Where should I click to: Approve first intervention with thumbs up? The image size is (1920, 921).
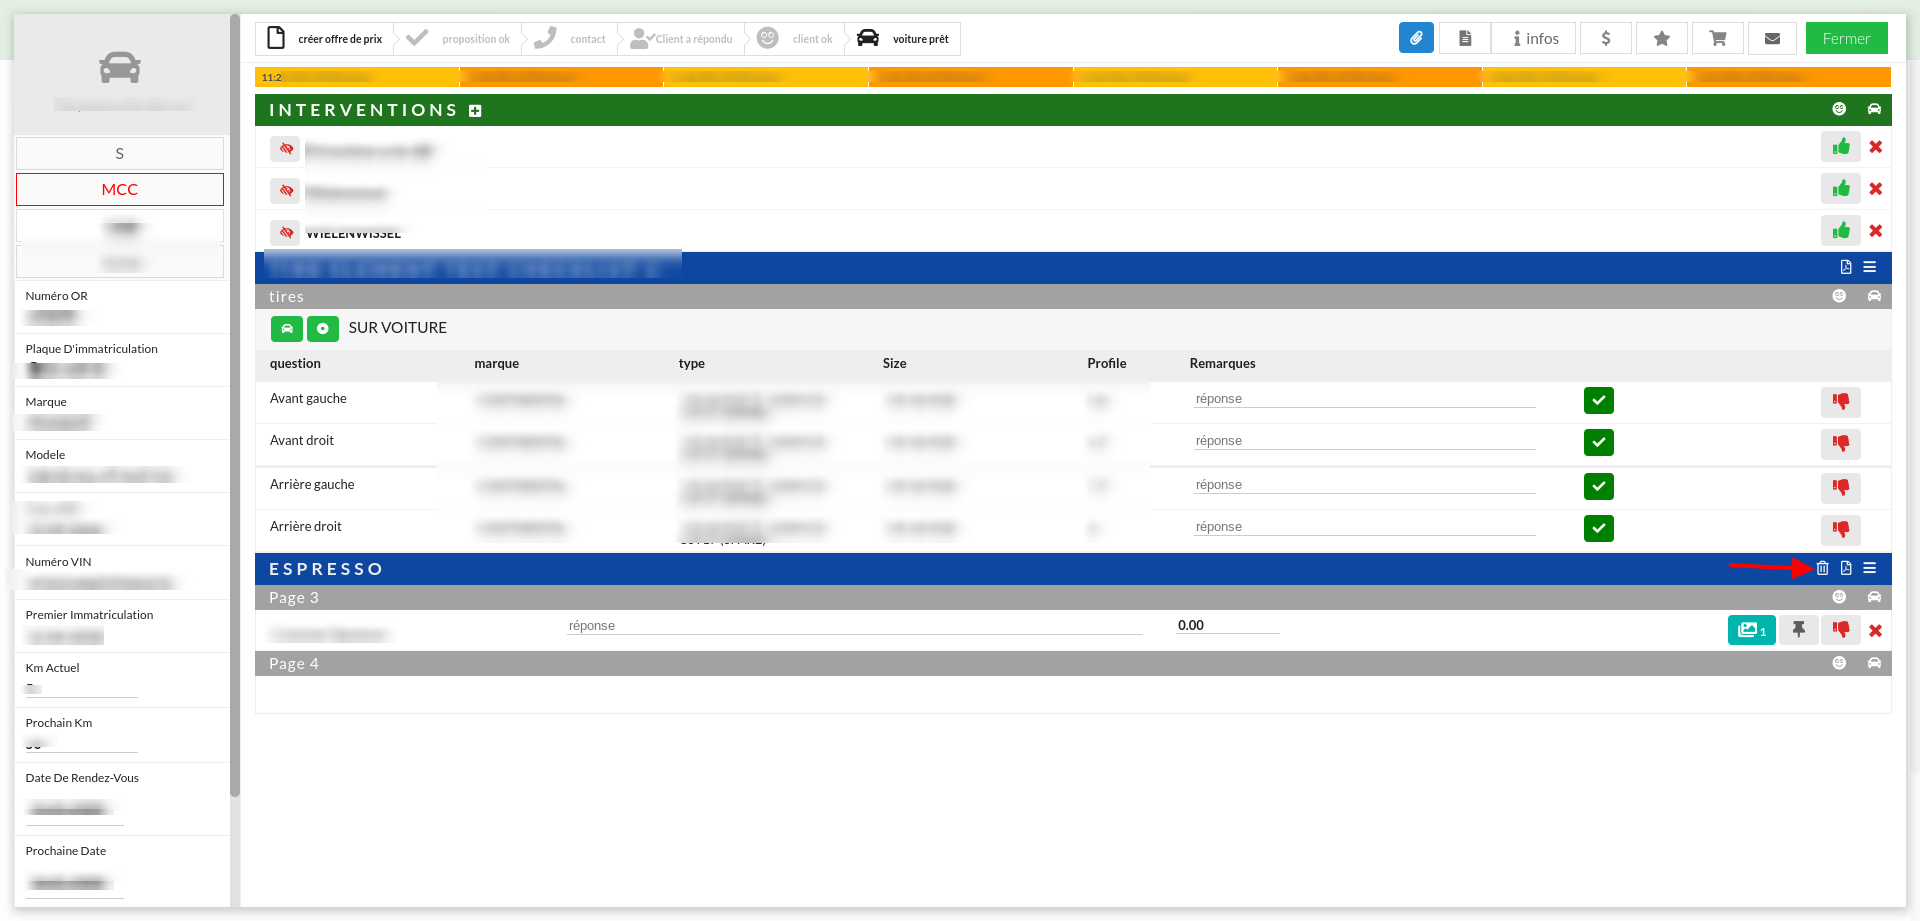click(1841, 147)
